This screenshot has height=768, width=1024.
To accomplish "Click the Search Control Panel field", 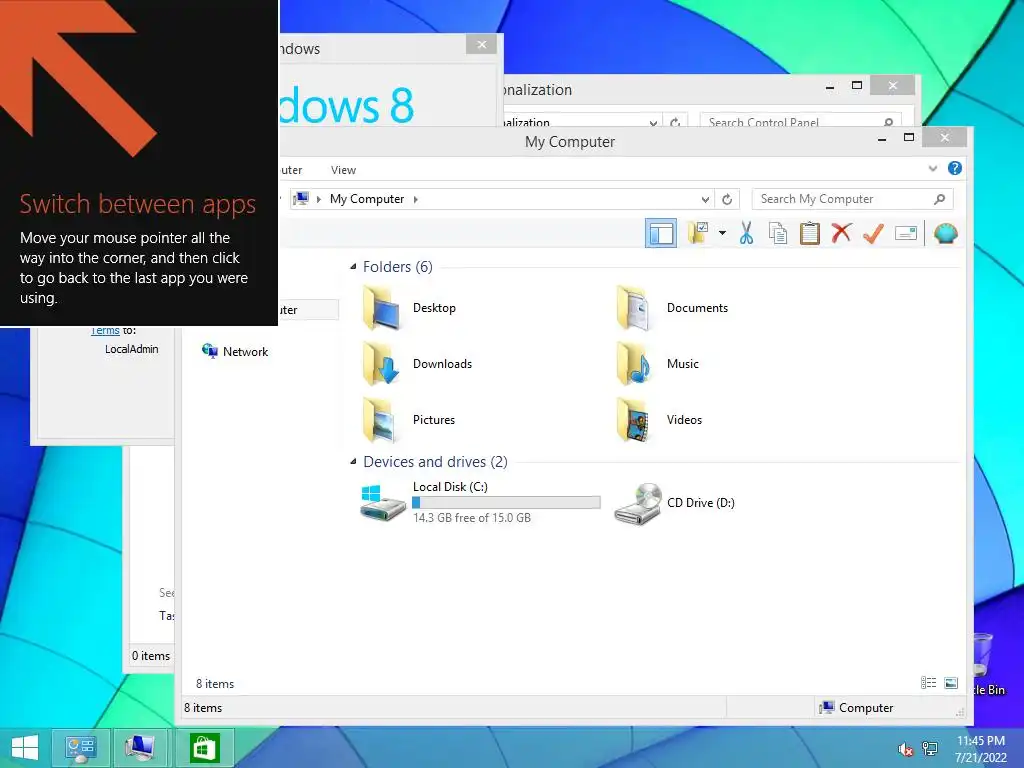I will 801,122.
